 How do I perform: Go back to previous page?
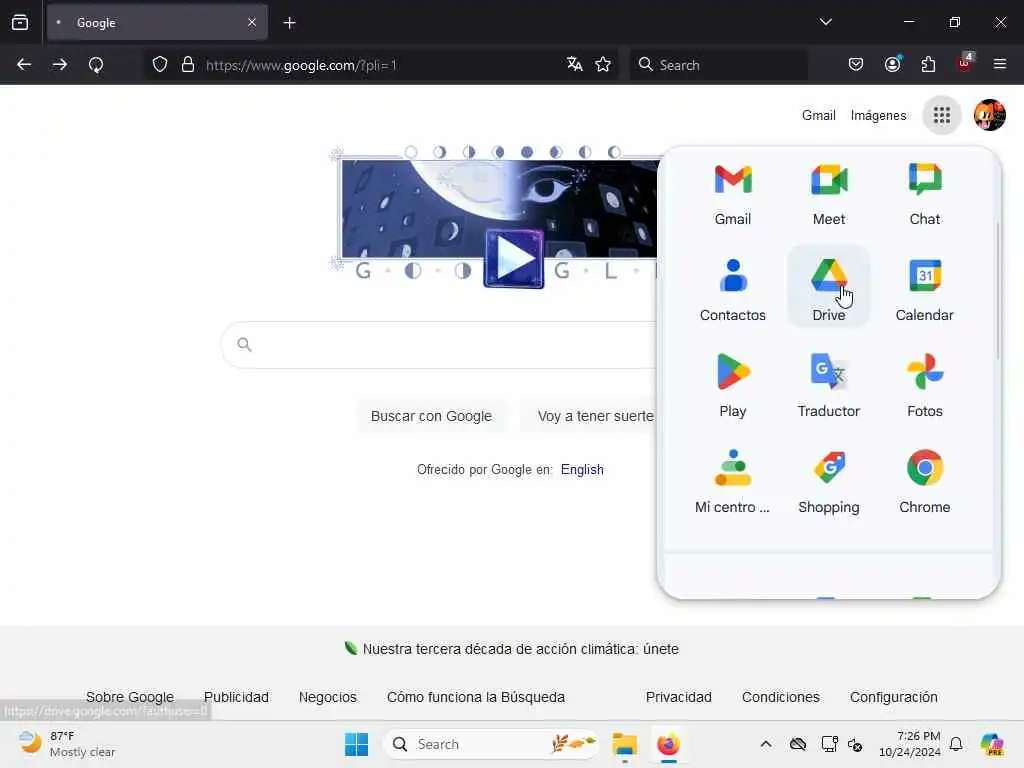24,65
